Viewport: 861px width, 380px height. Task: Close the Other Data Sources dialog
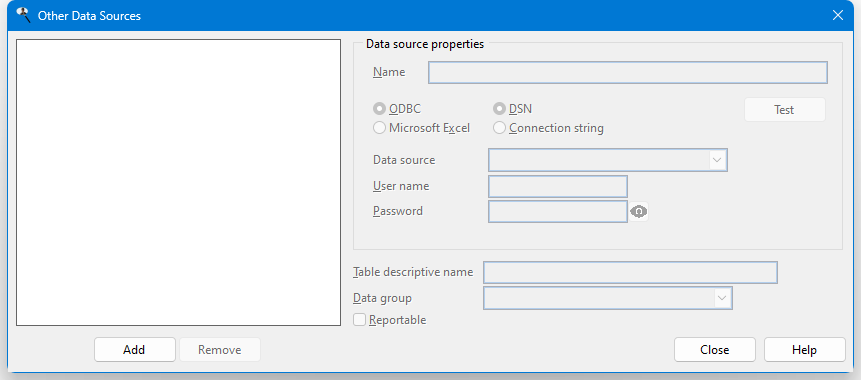coord(837,15)
